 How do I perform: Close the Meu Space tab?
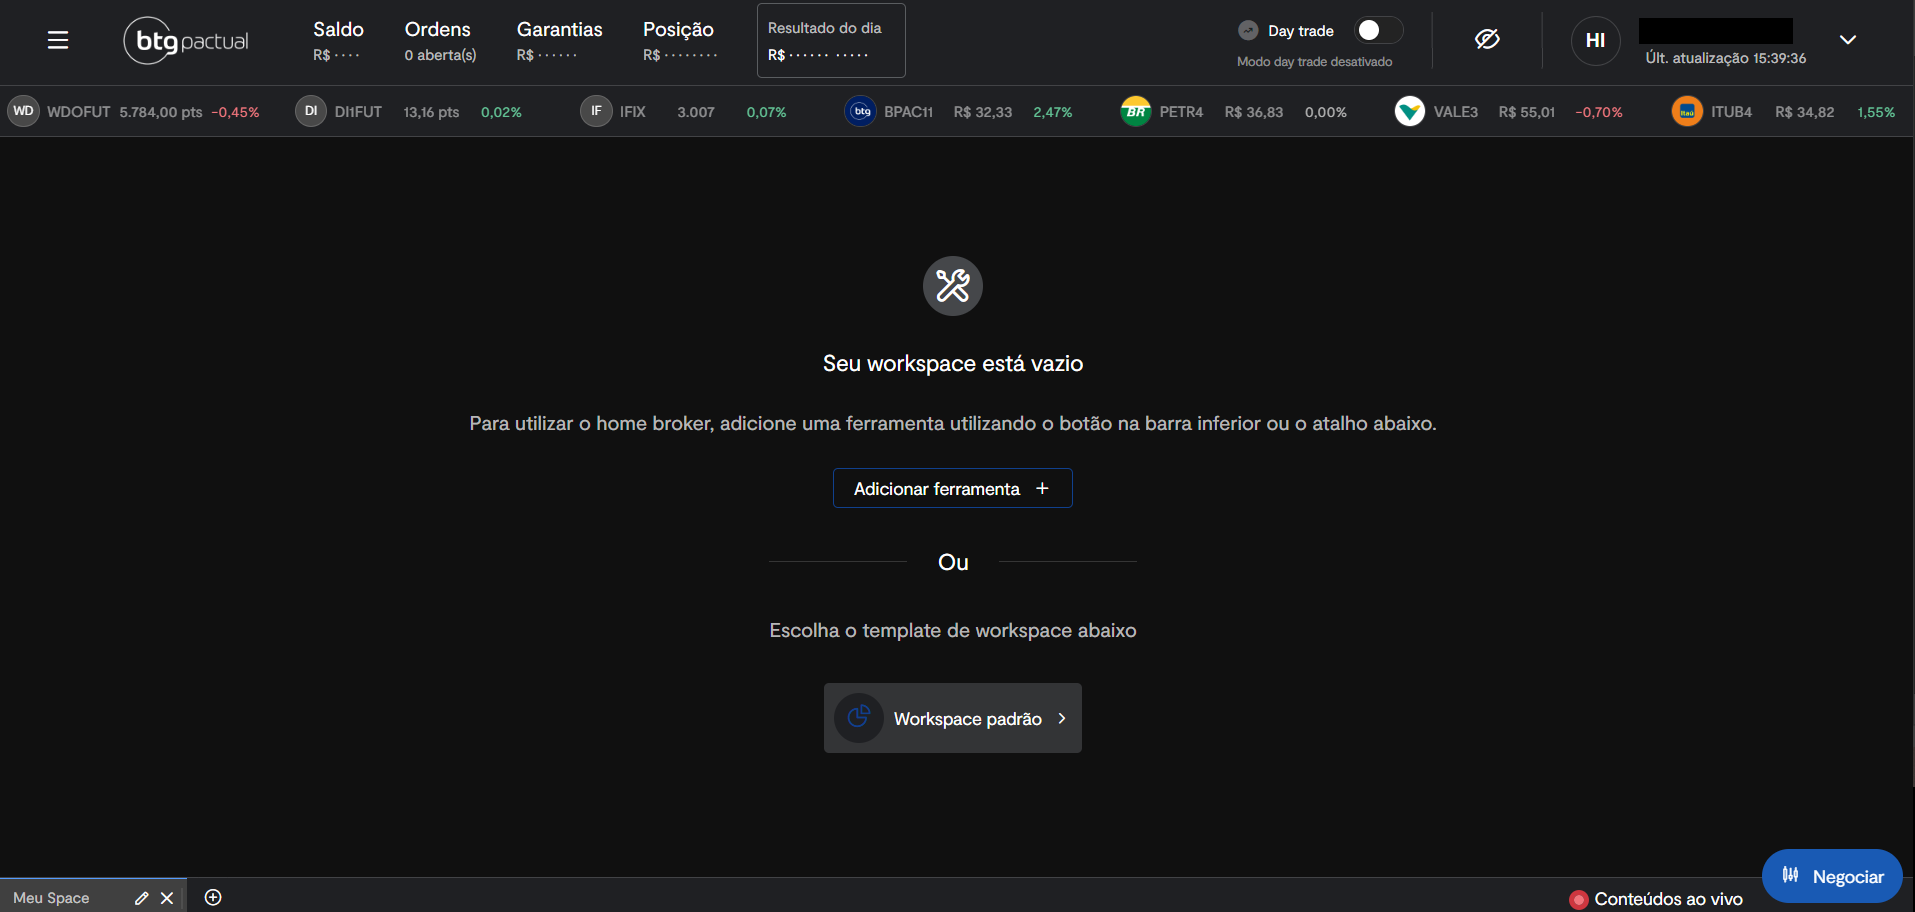(x=167, y=898)
